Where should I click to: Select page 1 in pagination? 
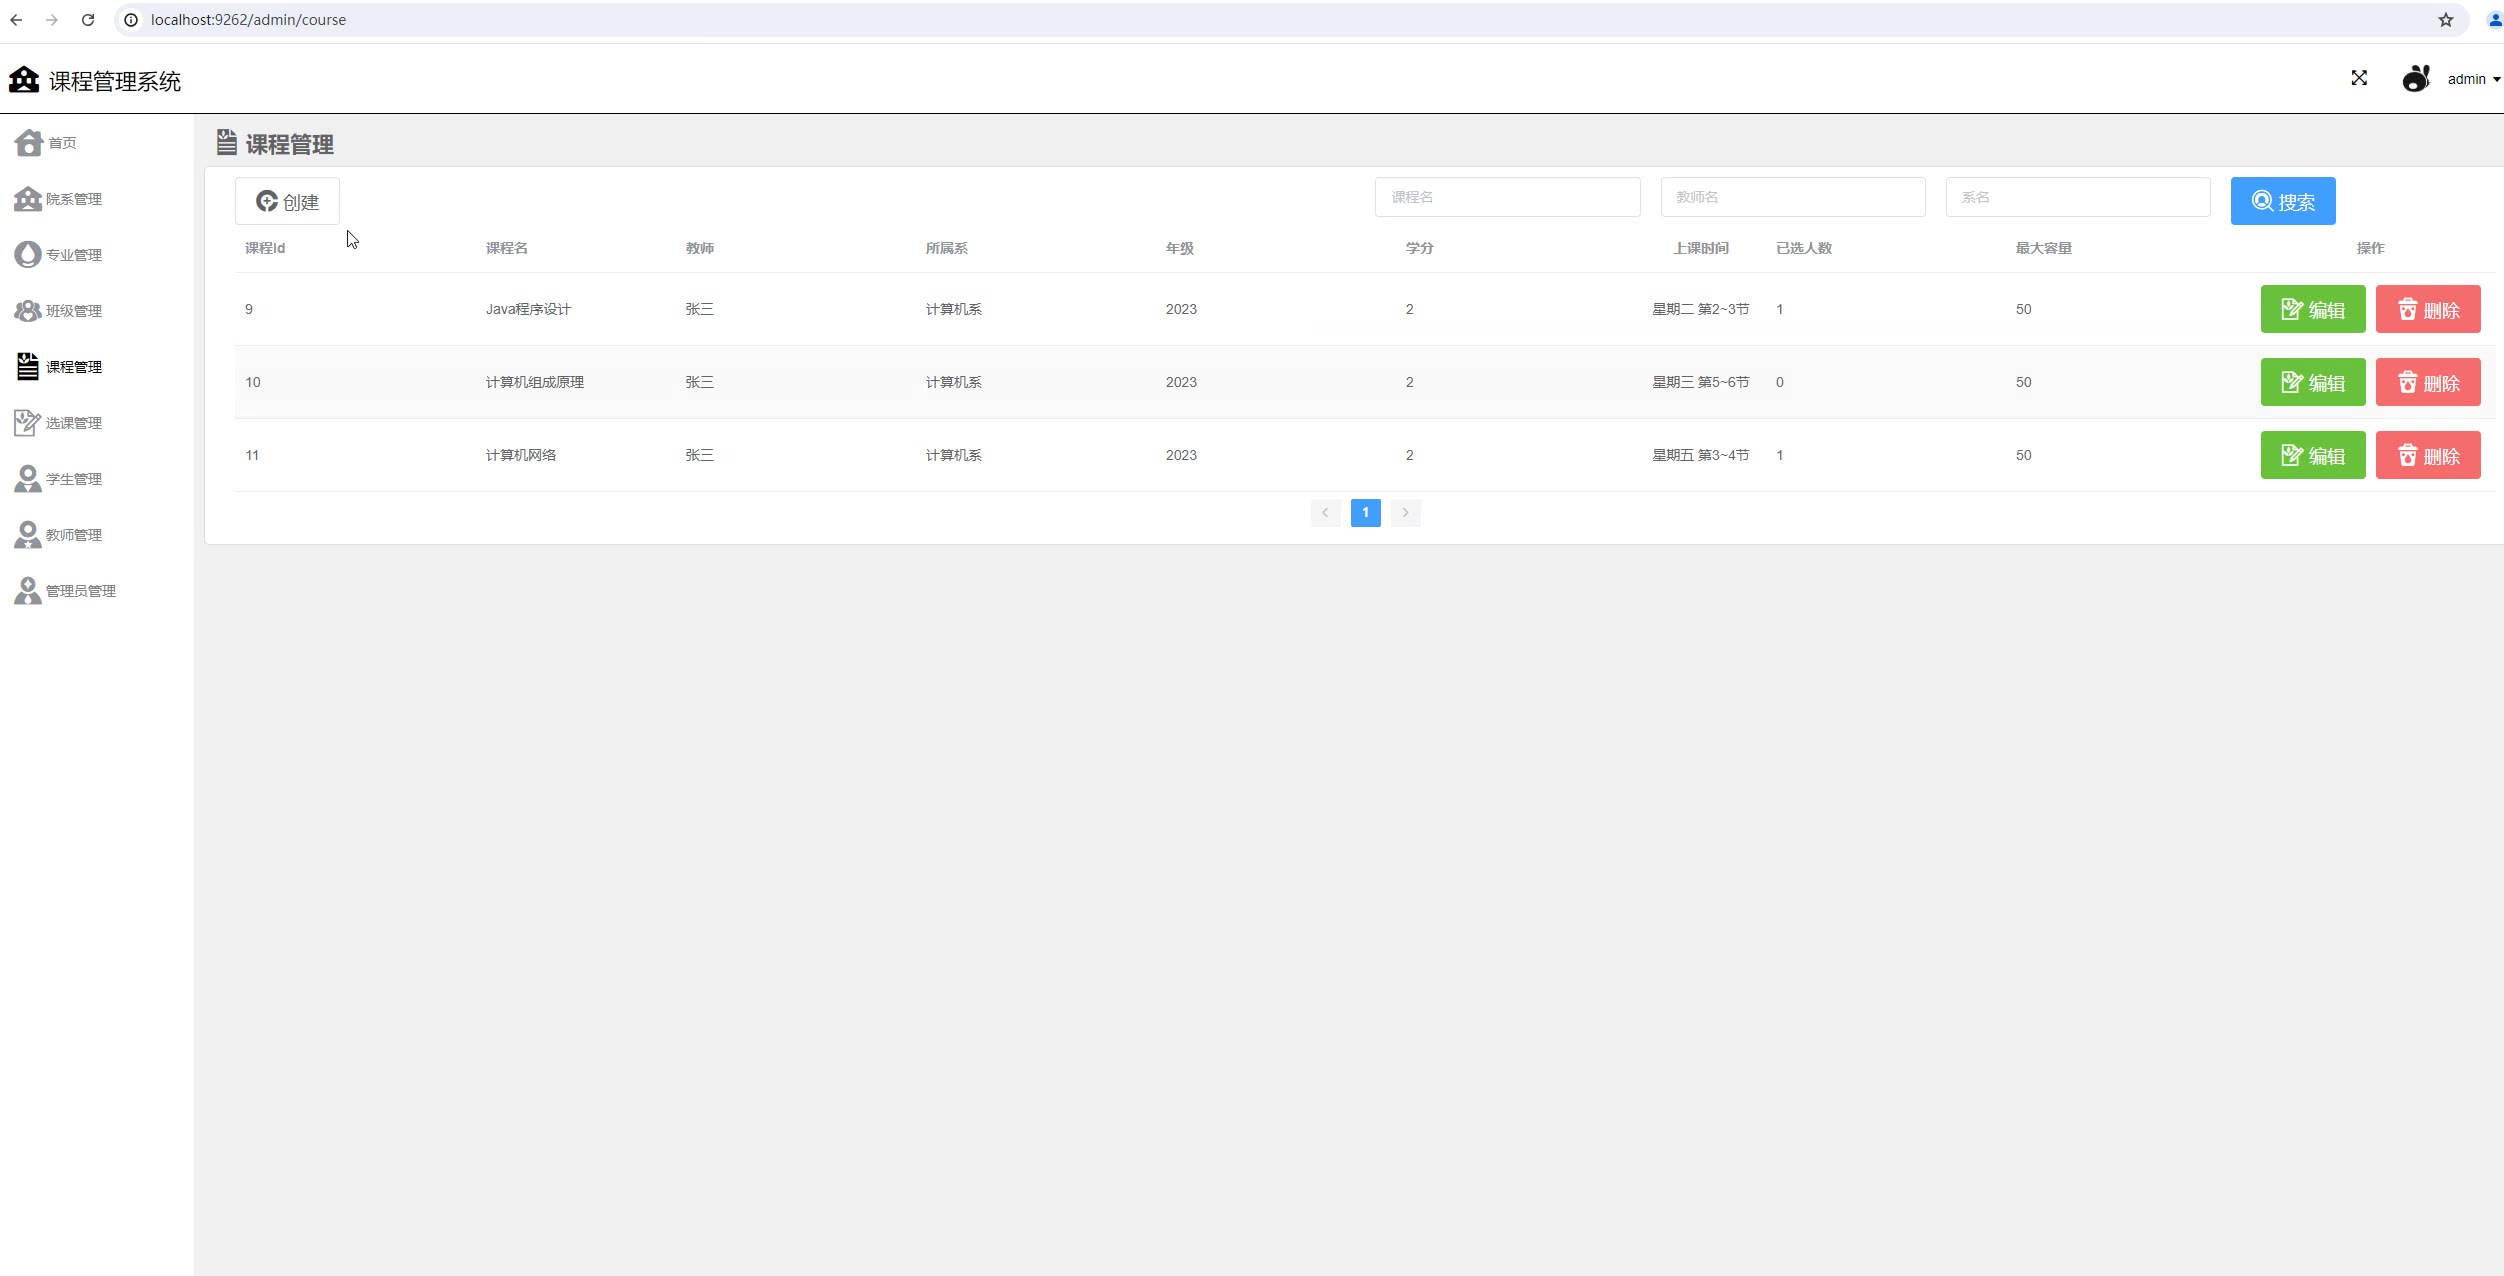[1365, 513]
